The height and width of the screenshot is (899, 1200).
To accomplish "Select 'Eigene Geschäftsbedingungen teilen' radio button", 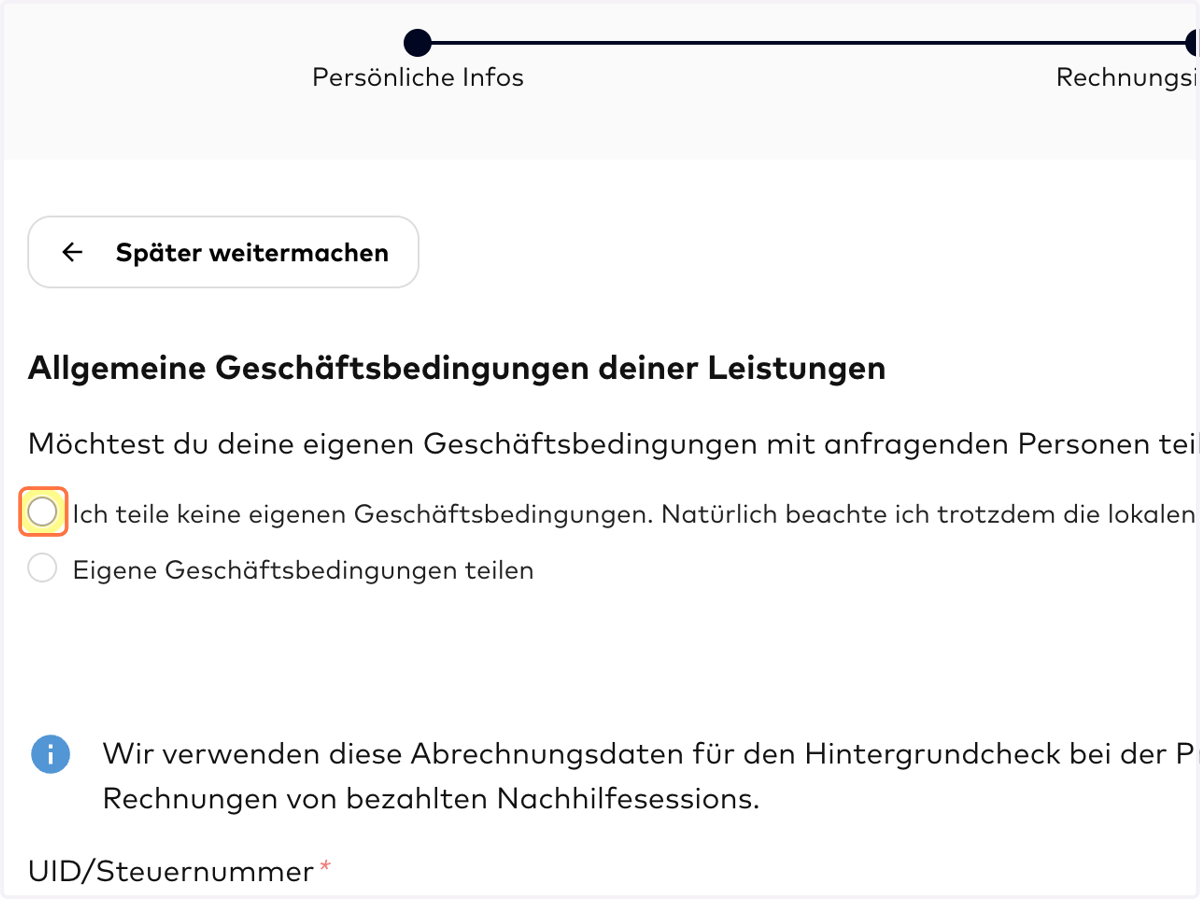I will (42, 570).
